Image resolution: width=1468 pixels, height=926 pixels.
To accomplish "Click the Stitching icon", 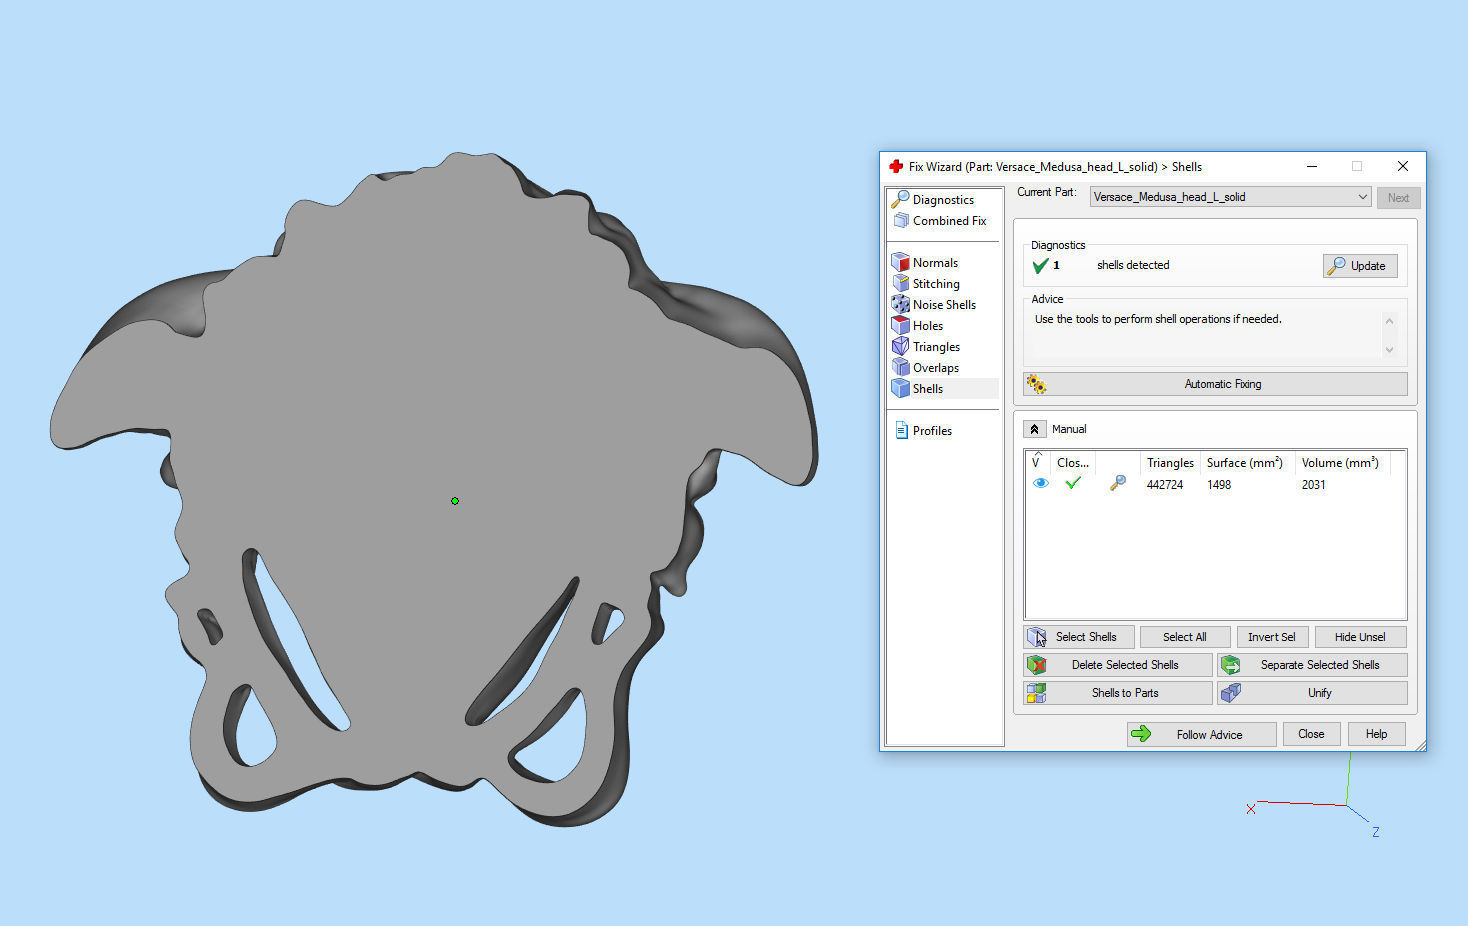I will tap(900, 283).
